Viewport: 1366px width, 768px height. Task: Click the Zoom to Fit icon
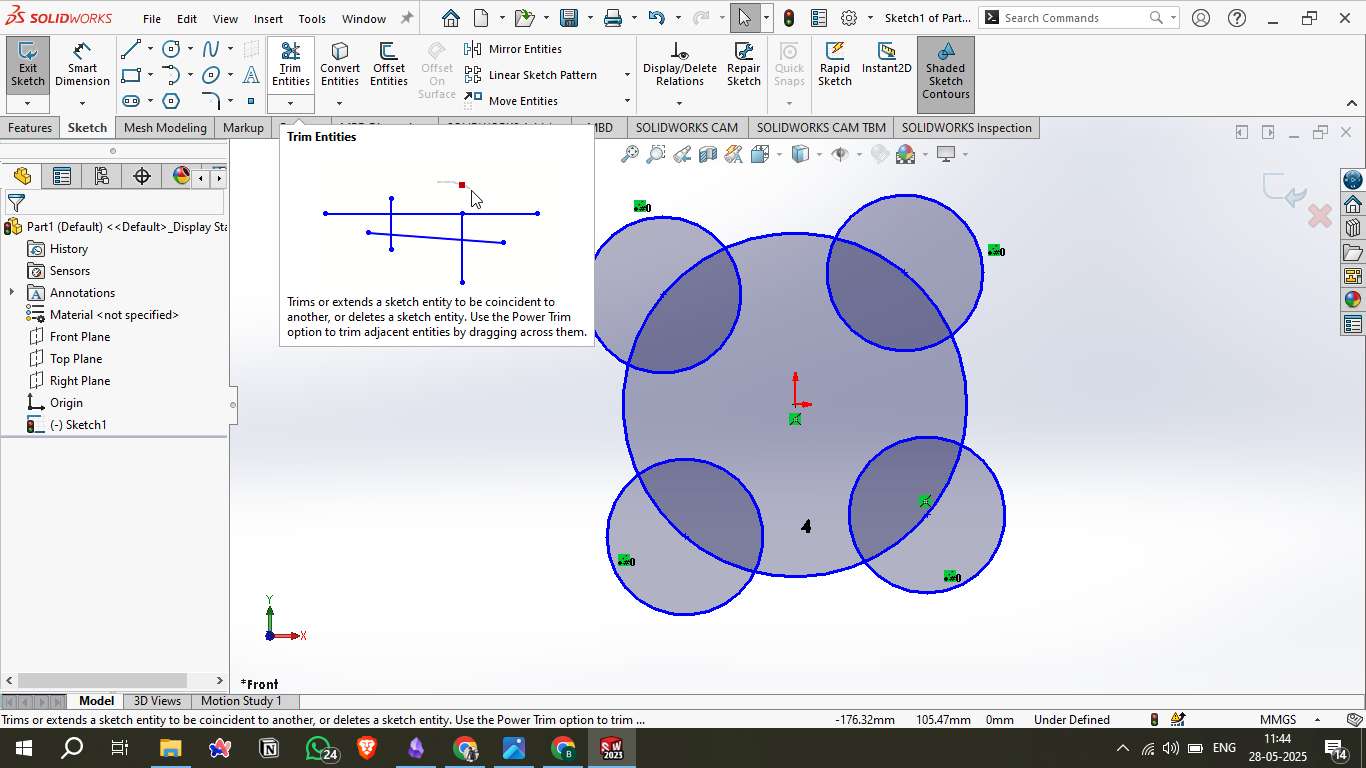(630, 154)
